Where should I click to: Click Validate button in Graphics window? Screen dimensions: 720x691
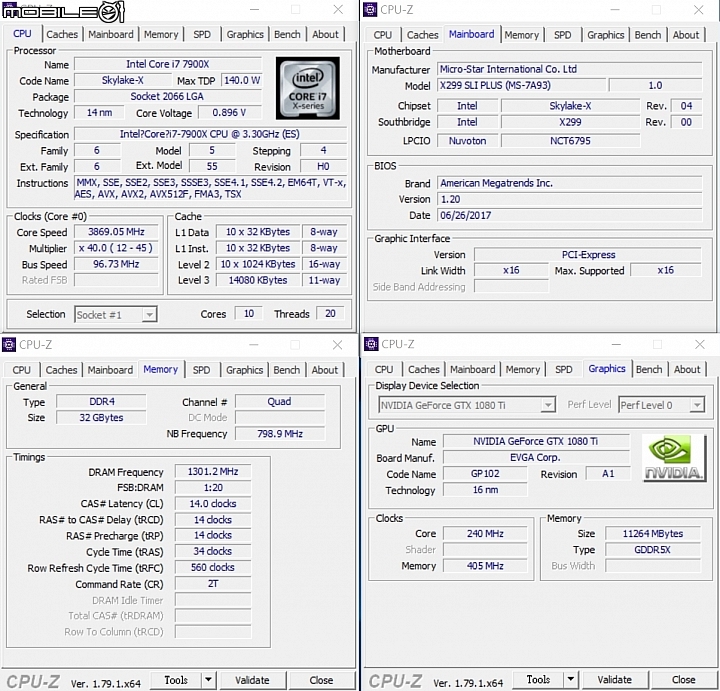tap(614, 679)
